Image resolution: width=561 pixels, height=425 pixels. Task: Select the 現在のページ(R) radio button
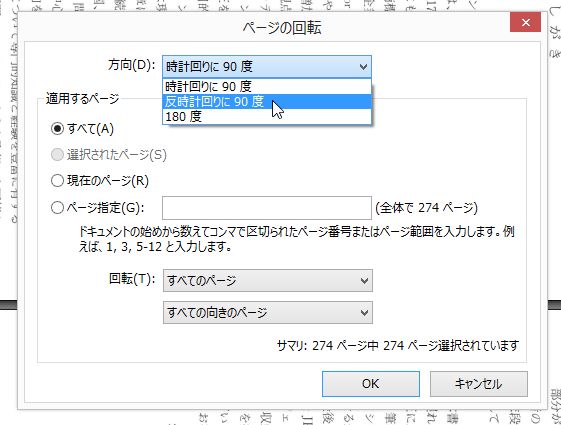click(x=57, y=181)
